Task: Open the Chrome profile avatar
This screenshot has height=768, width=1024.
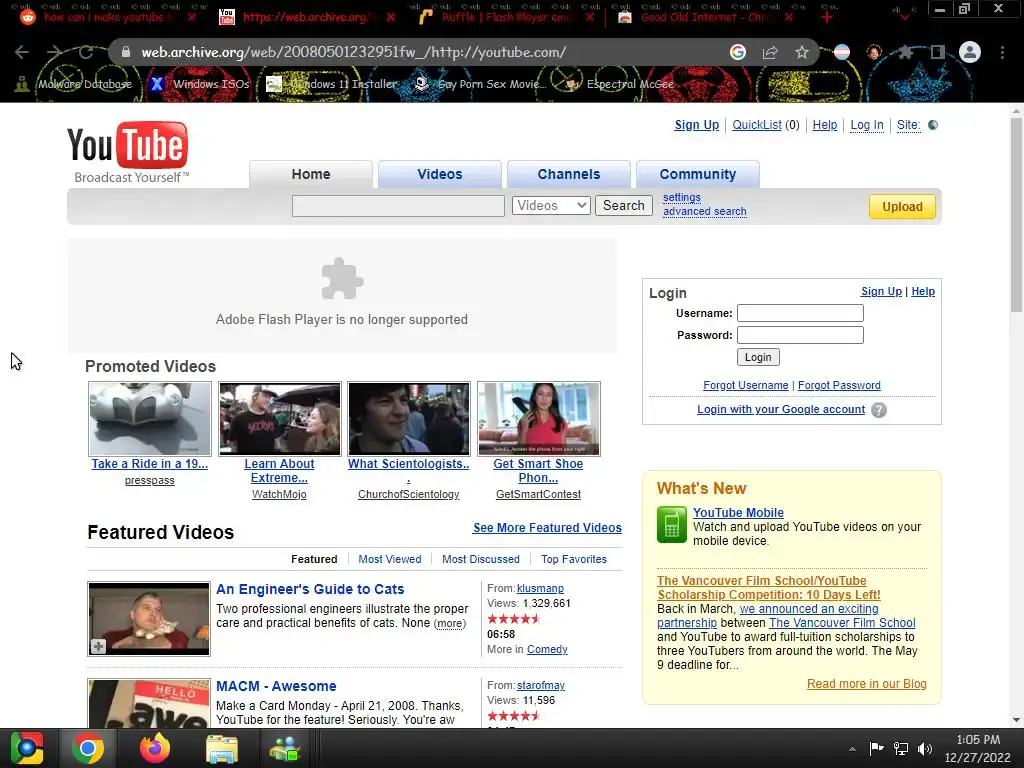Action: [970, 52]
